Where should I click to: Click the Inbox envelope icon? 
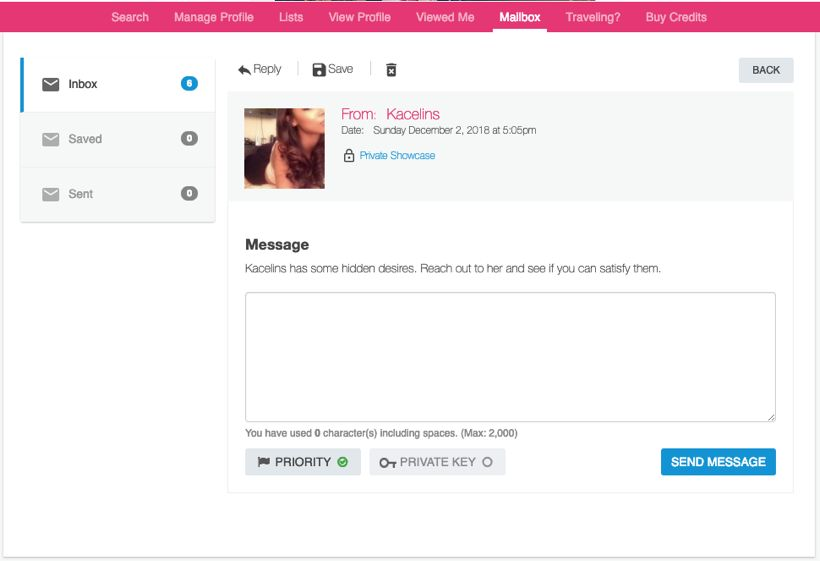coord(51,84)
